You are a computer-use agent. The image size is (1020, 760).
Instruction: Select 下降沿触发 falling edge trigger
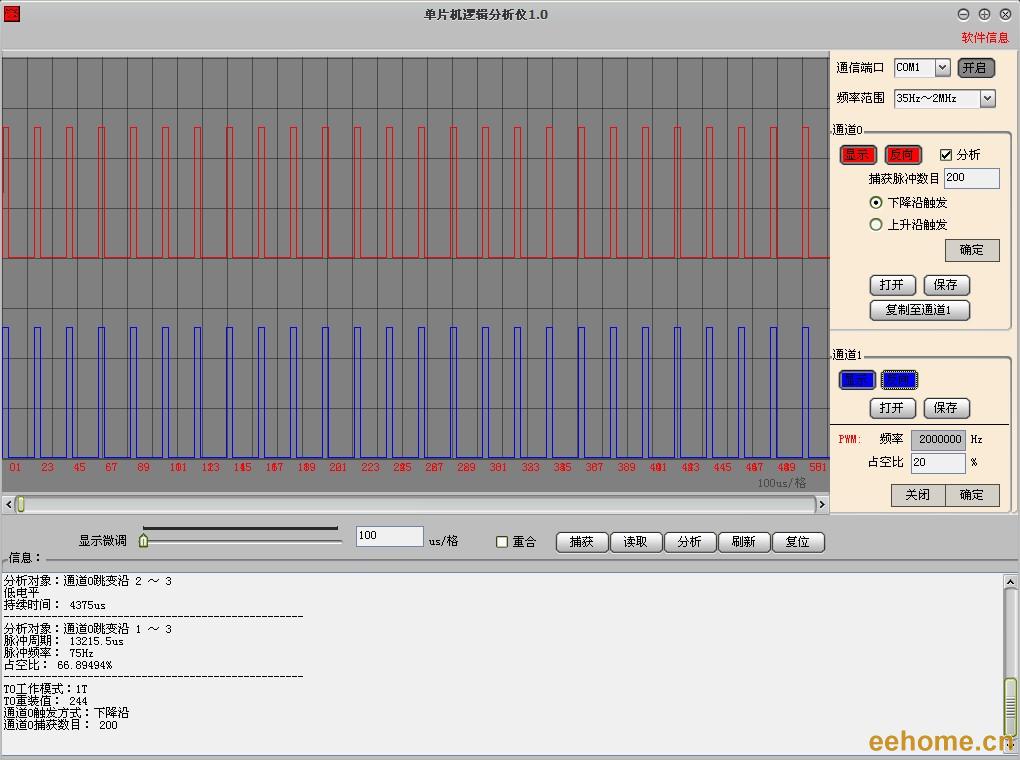click(876, 202)
